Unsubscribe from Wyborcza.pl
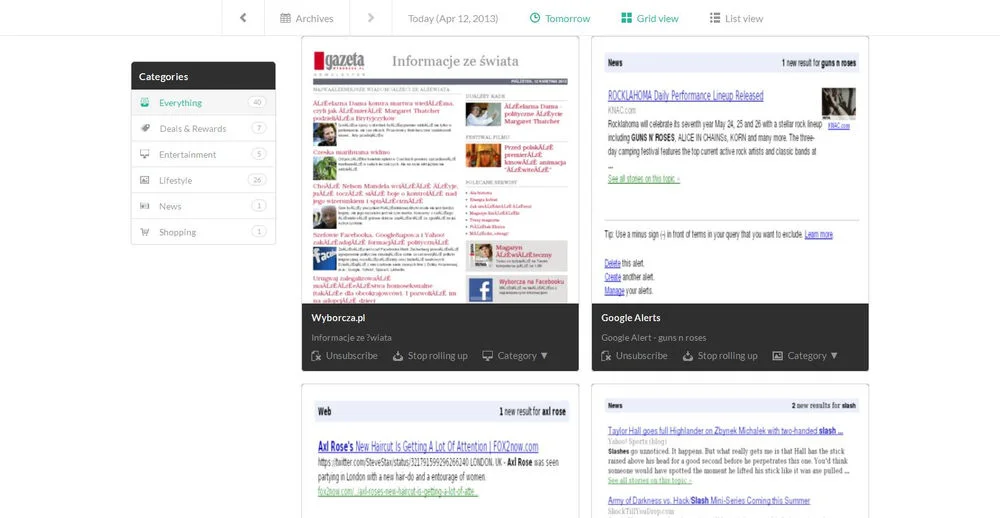Screen dimensions: 1000x518 (x=344, y=356)
